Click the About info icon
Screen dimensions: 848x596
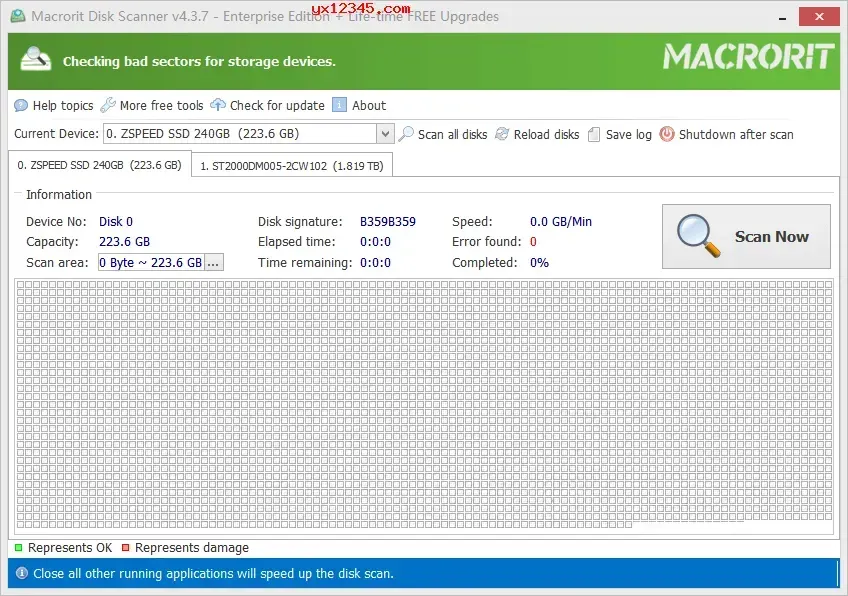(339, 104)
